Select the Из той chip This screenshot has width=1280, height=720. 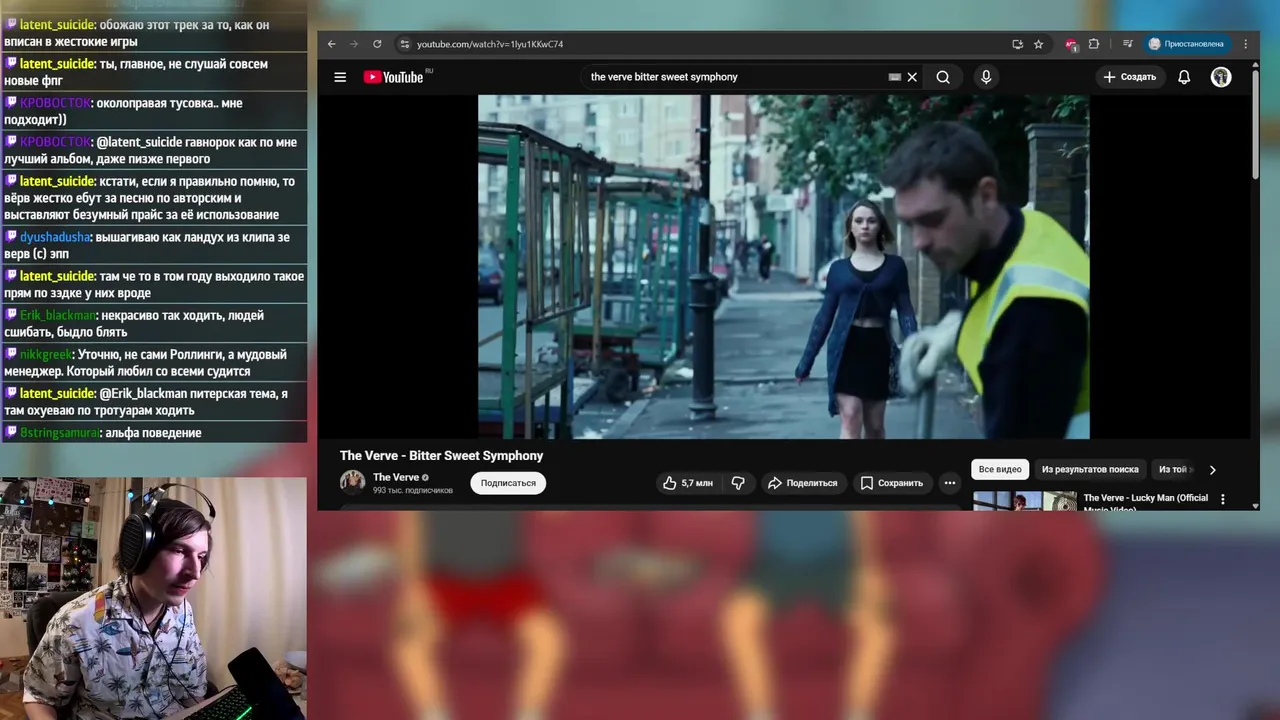[x=1173, y=469]
